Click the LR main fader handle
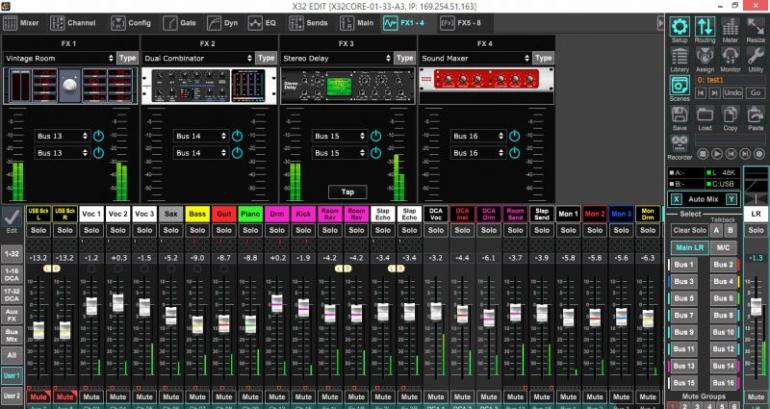 click(756, 307)
